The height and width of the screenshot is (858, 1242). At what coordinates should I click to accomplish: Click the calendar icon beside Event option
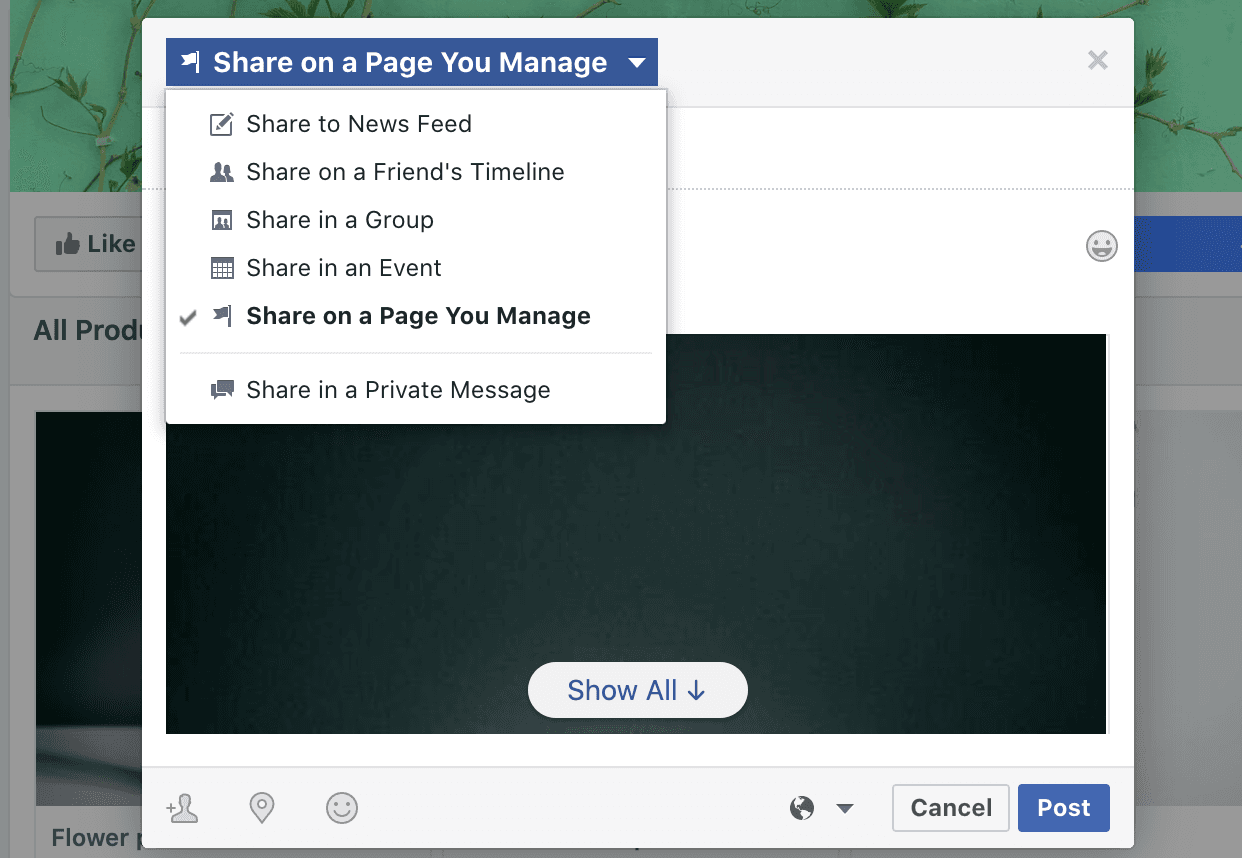221,269
